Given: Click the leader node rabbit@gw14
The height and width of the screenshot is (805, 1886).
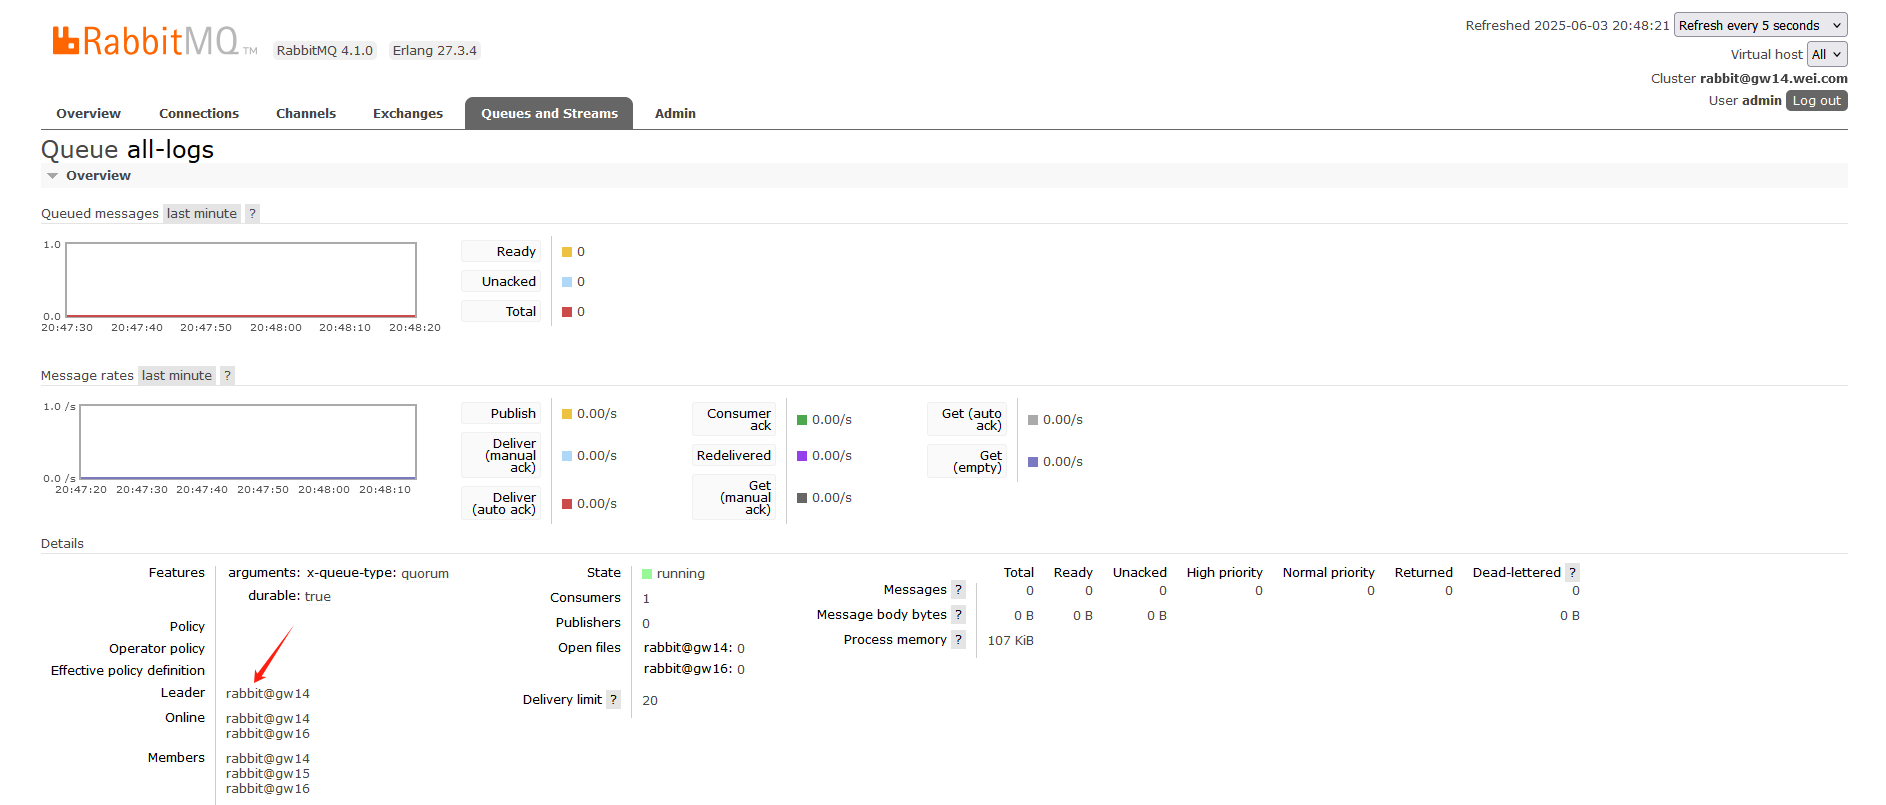Looking at the screenshot, I should point(268,693).
